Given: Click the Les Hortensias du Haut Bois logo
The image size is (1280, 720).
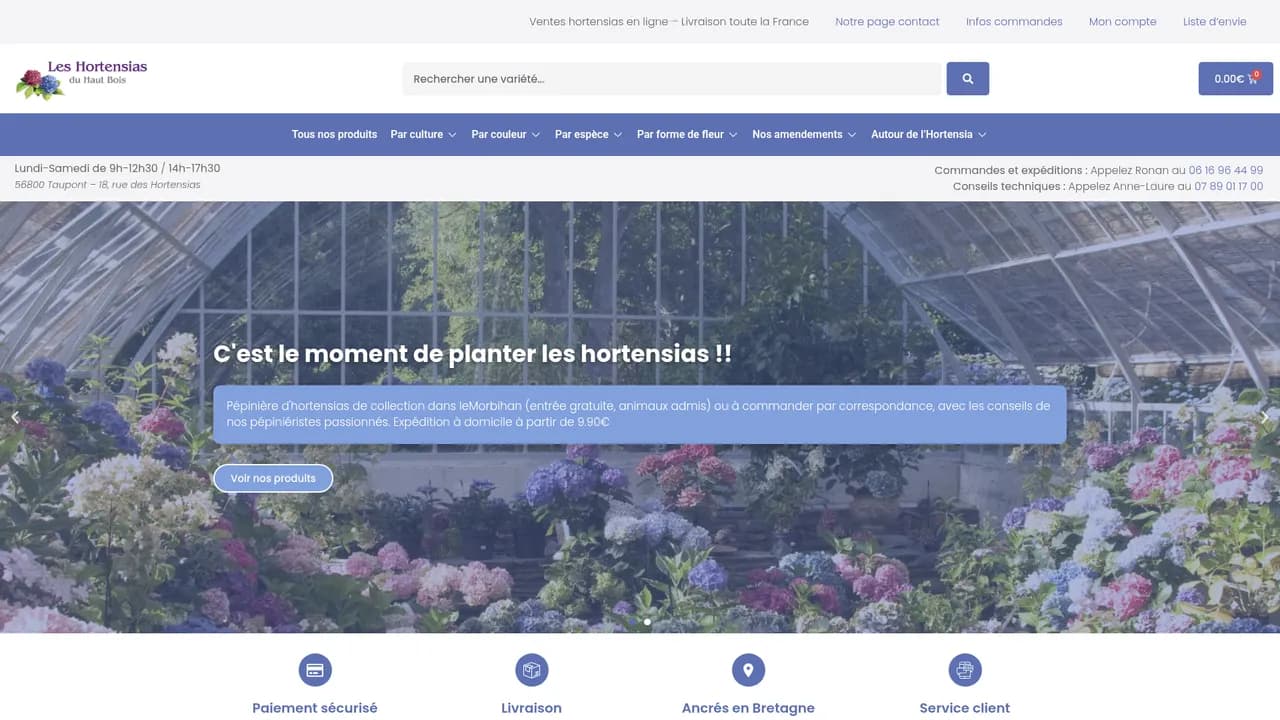Looking at the screenshot, I should click(x=82, y=79).
